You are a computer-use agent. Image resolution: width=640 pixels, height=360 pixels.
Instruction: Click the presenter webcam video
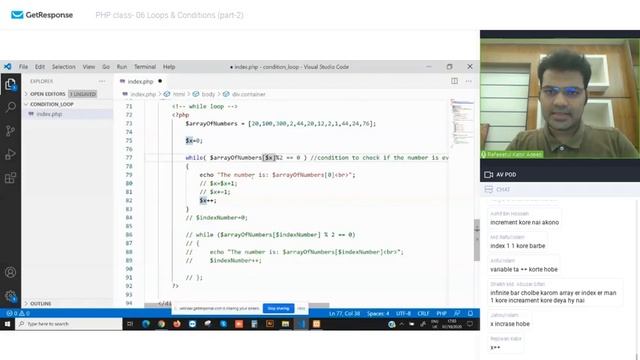pos(560,98)
